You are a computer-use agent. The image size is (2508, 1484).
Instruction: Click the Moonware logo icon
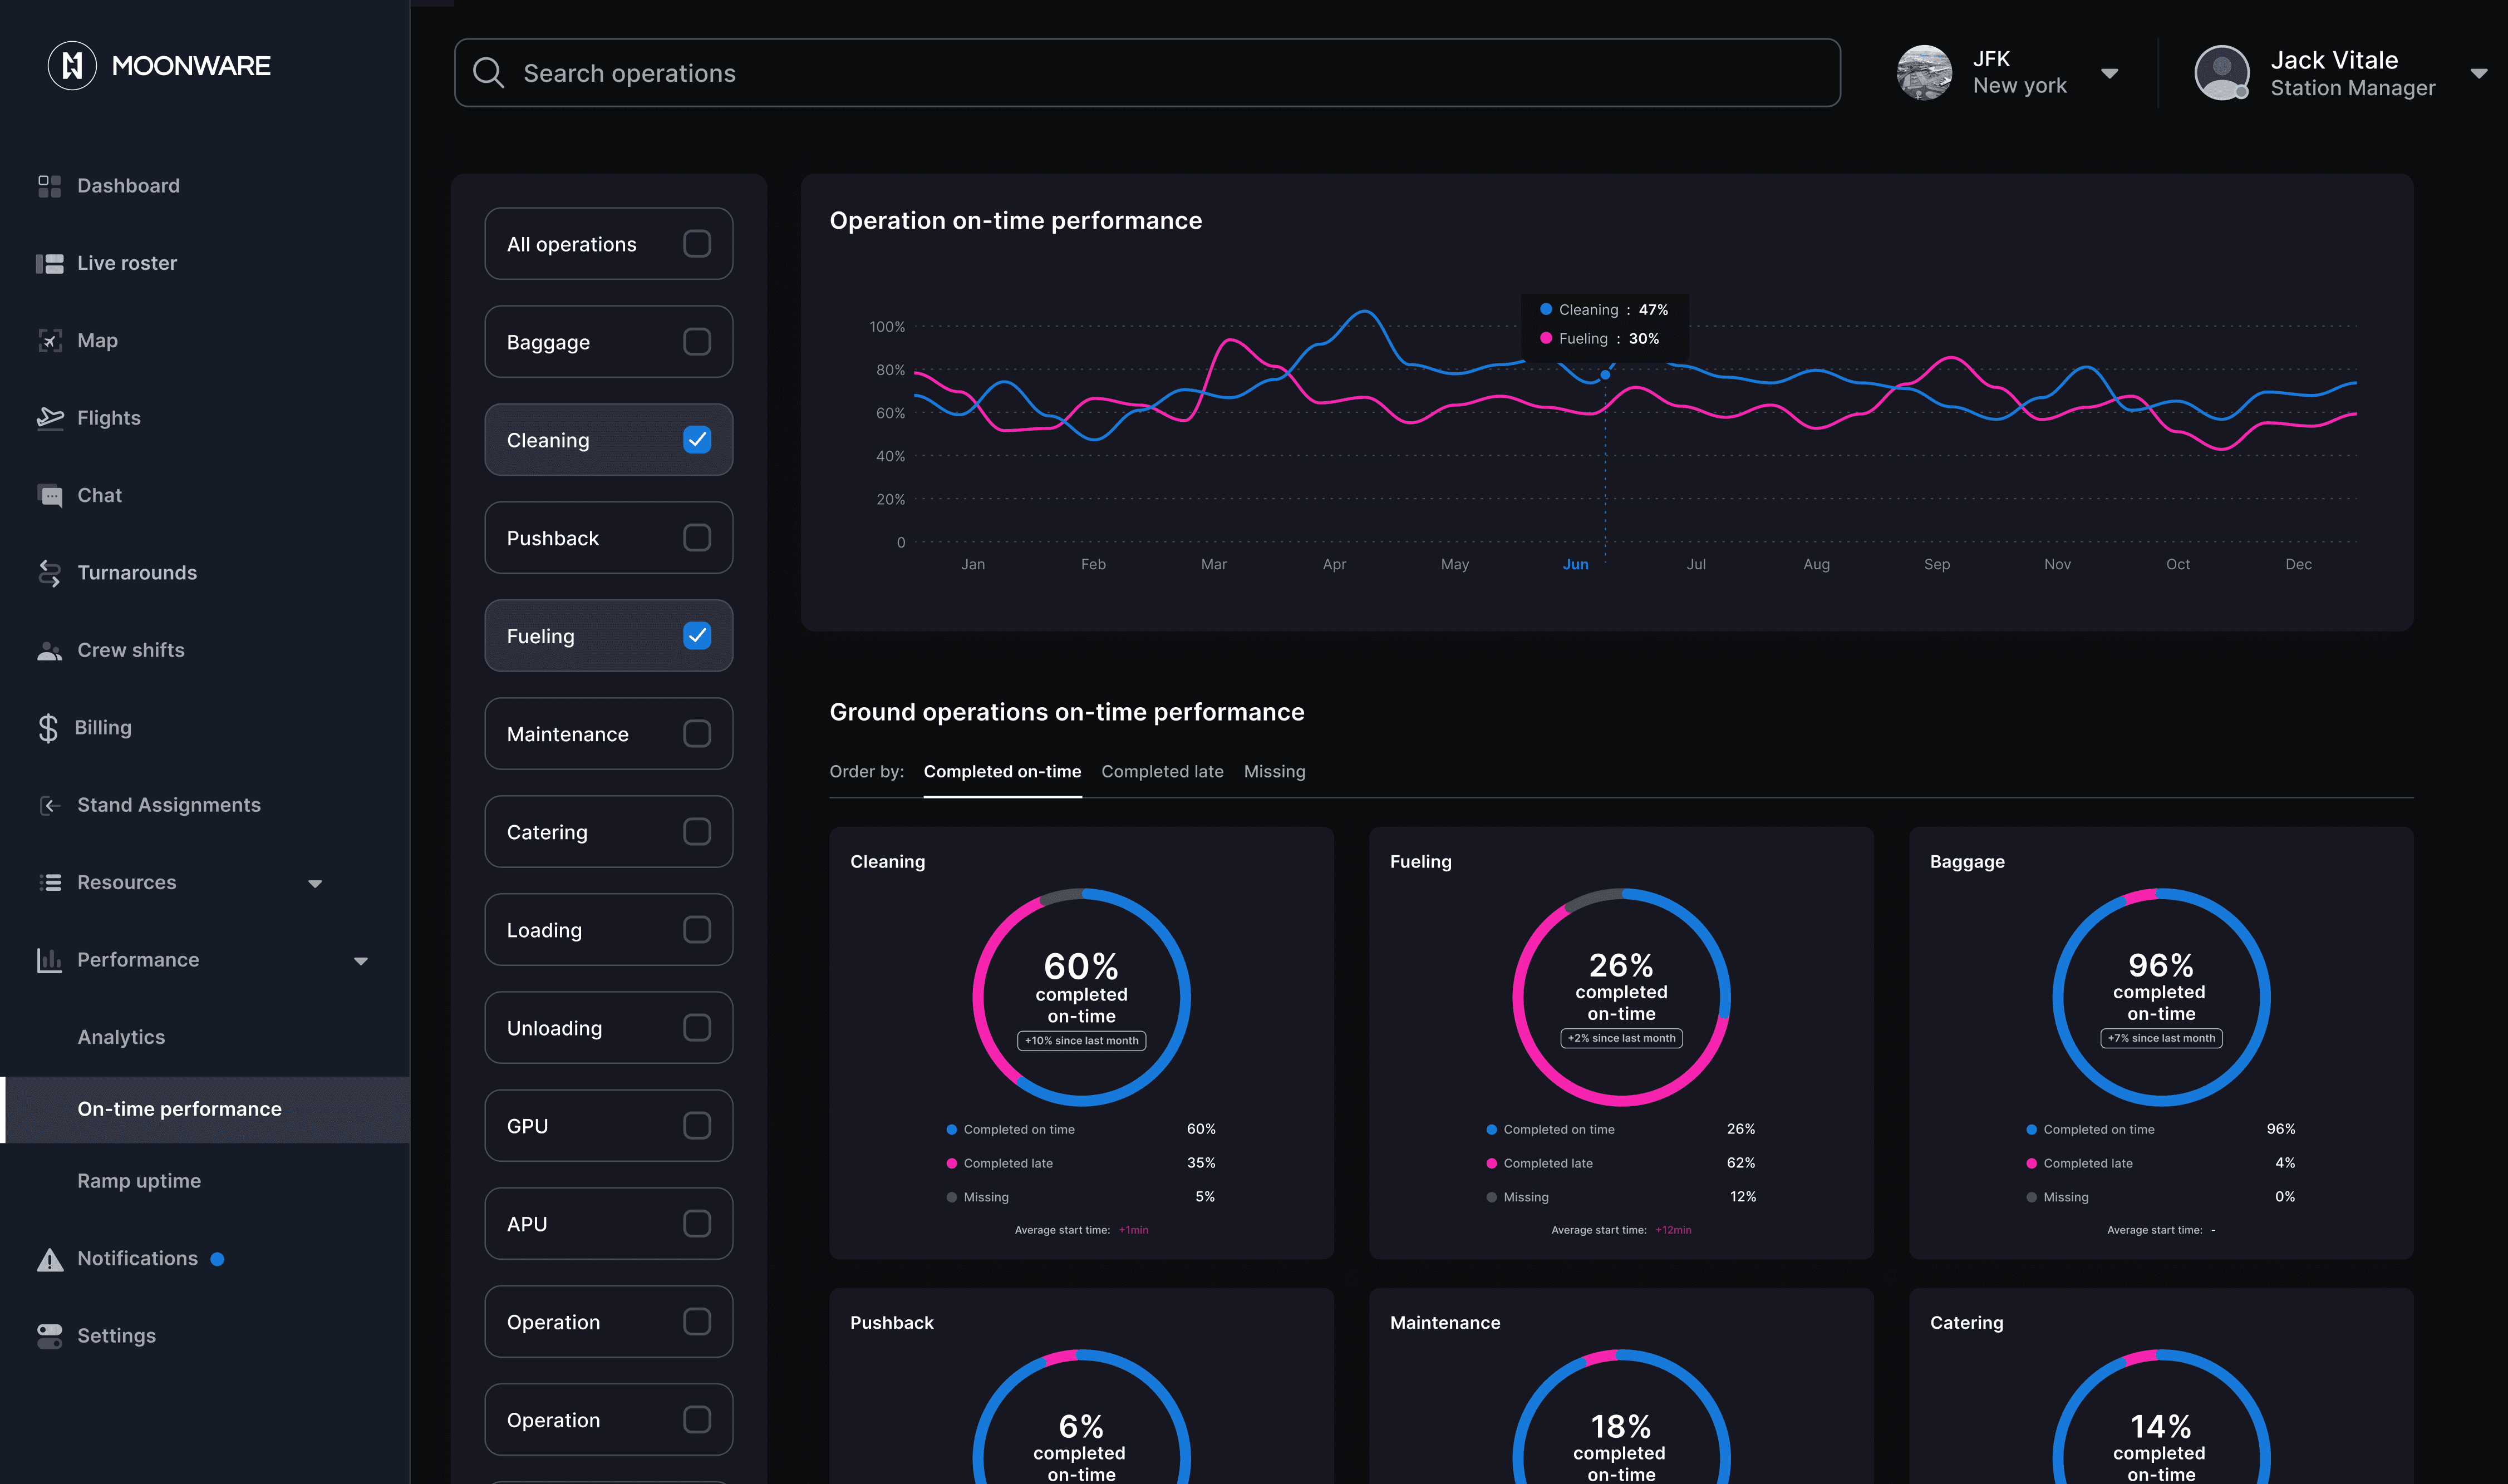tap(72, 66)
